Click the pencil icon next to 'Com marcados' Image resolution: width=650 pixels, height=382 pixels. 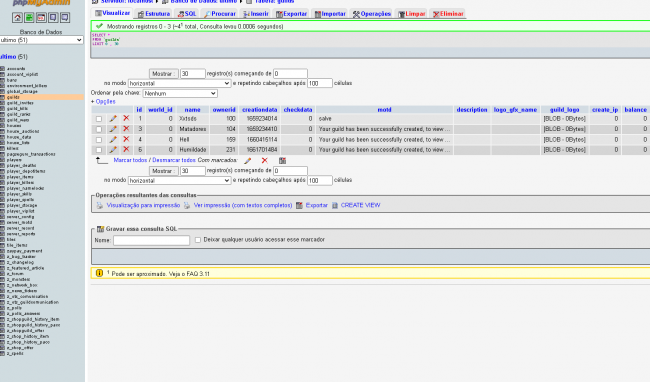click(247, 160)
